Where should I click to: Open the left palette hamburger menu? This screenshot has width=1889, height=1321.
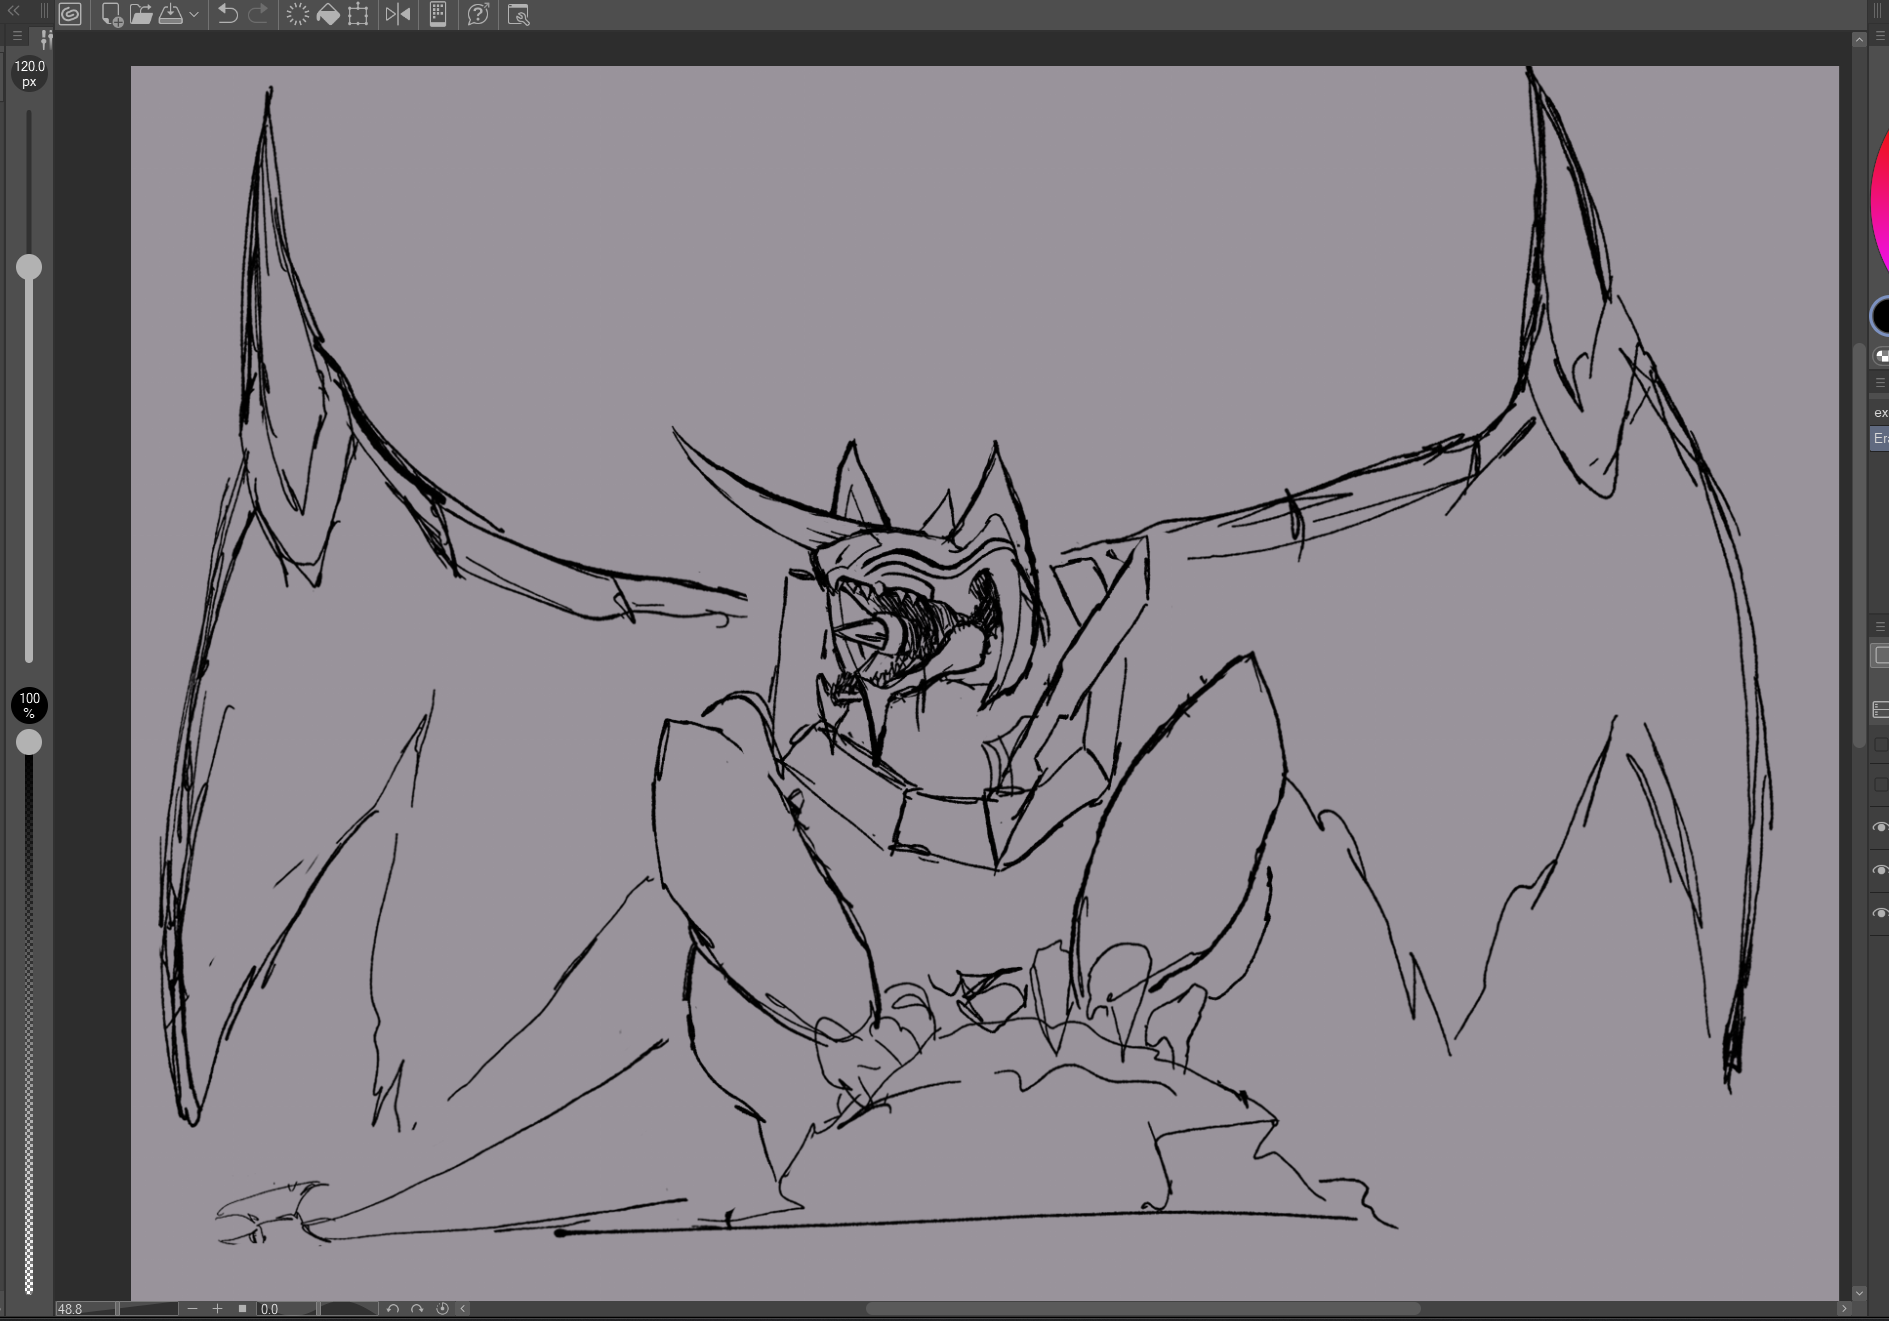point(17,36)
